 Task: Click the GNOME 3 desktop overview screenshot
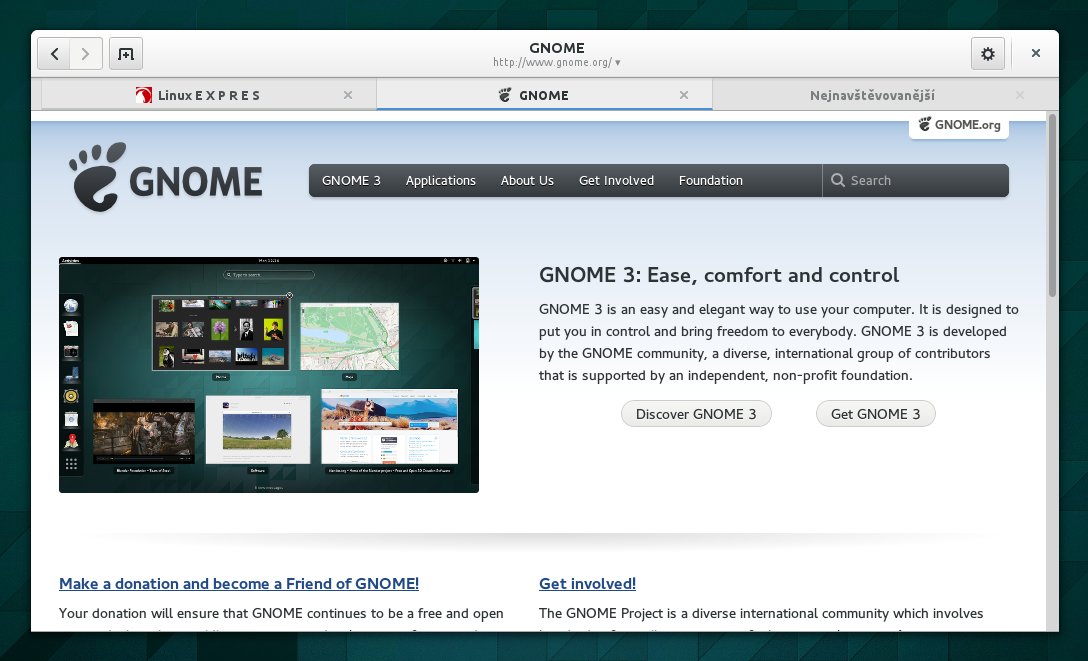[269, 375]
